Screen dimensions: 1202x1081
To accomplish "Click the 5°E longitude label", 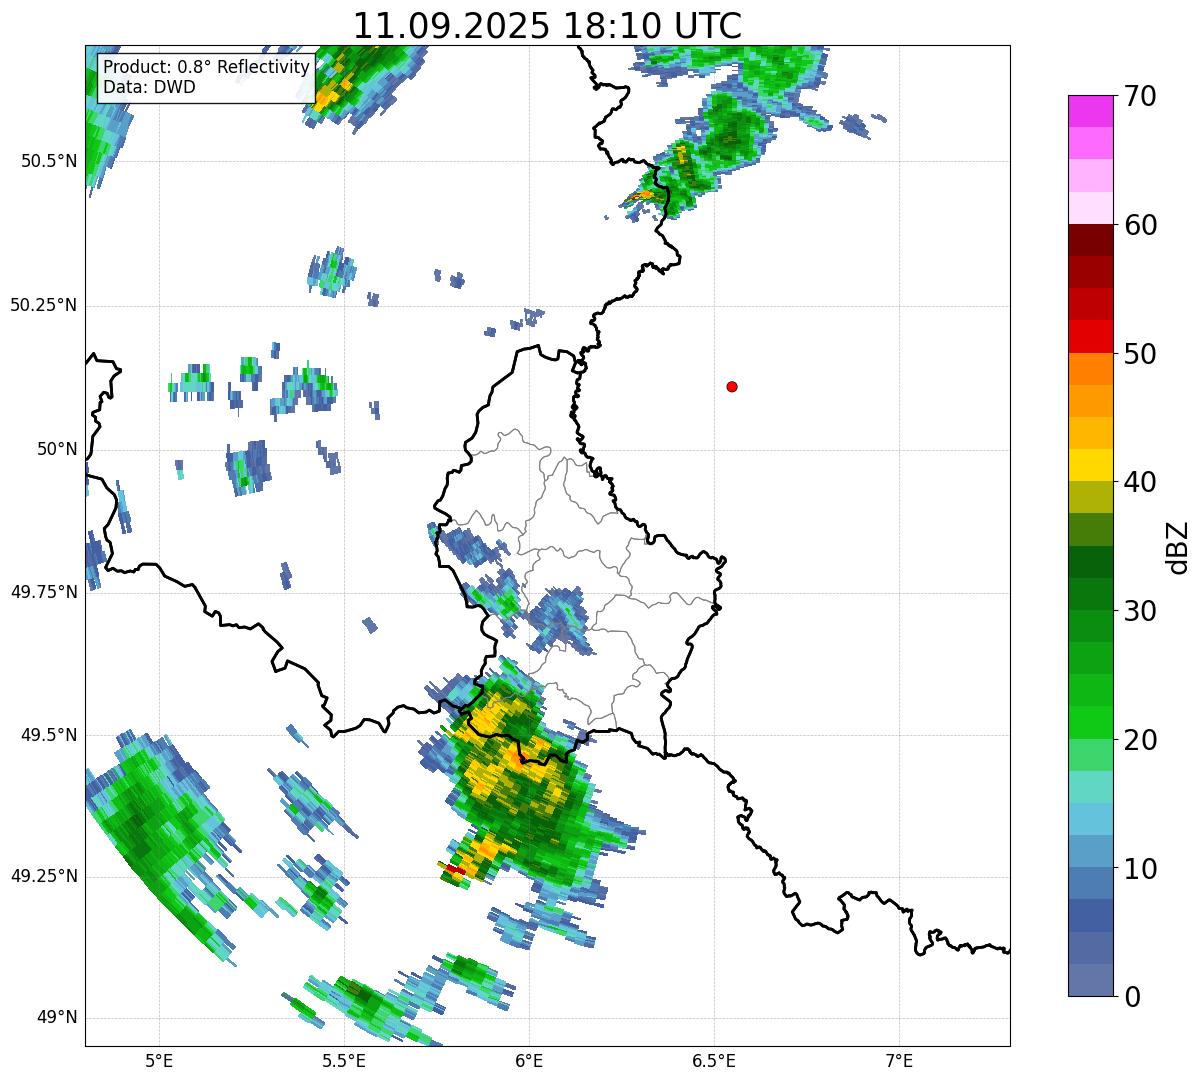I will tap(159, 1060).
